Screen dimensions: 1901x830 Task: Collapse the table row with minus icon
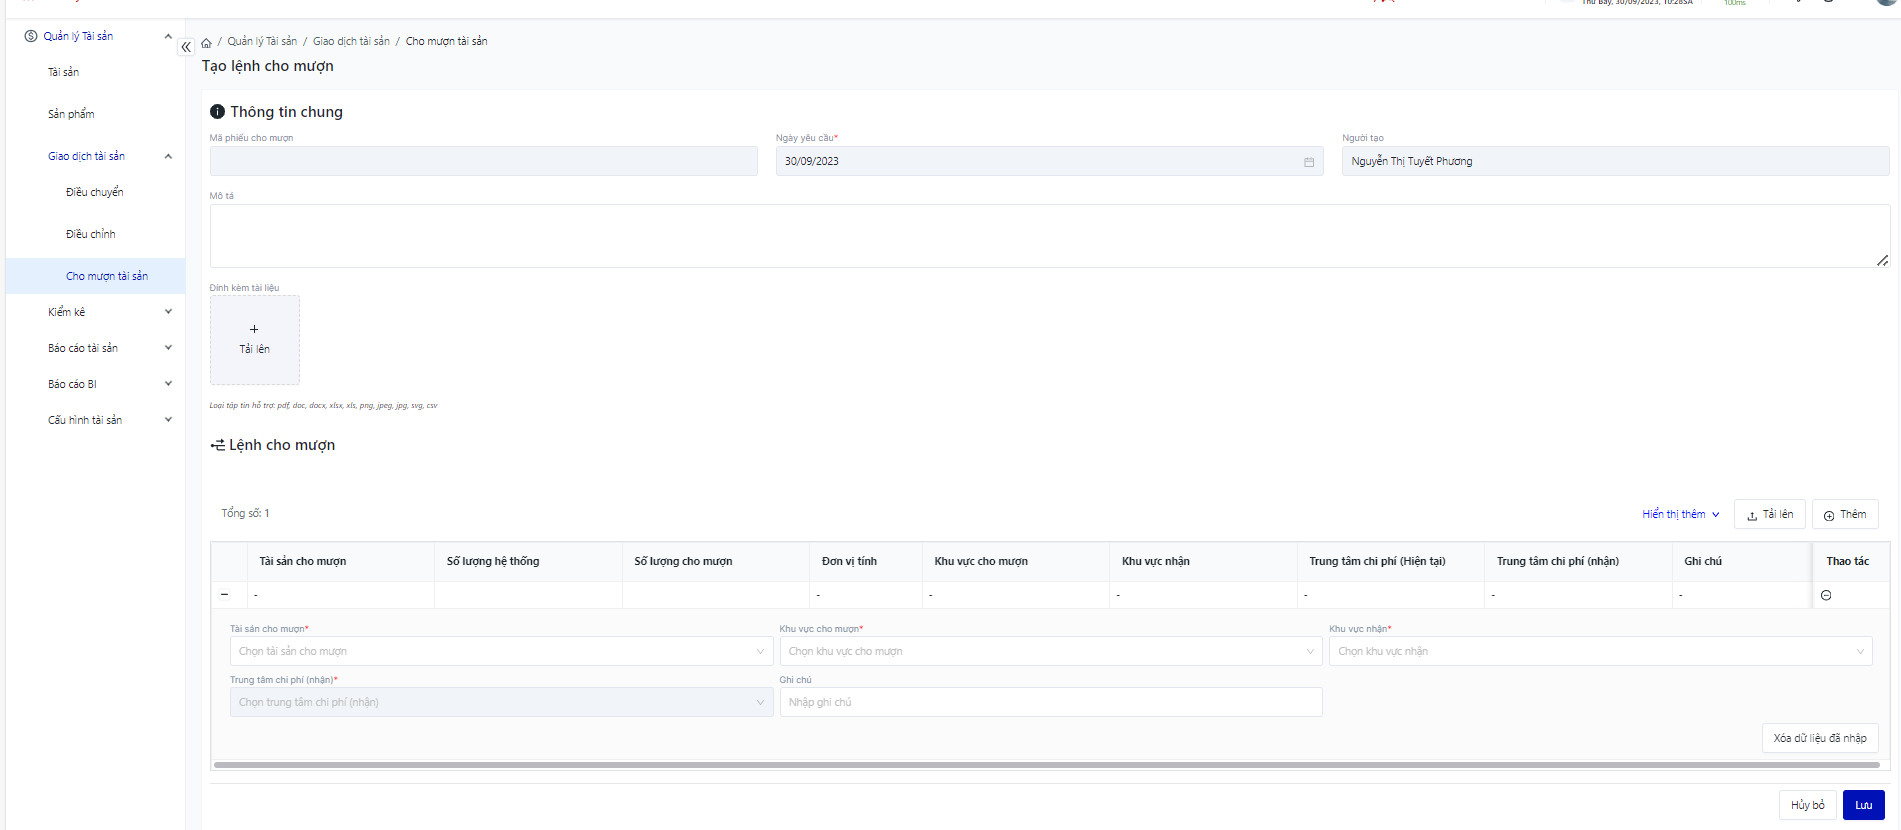[225, 595]
